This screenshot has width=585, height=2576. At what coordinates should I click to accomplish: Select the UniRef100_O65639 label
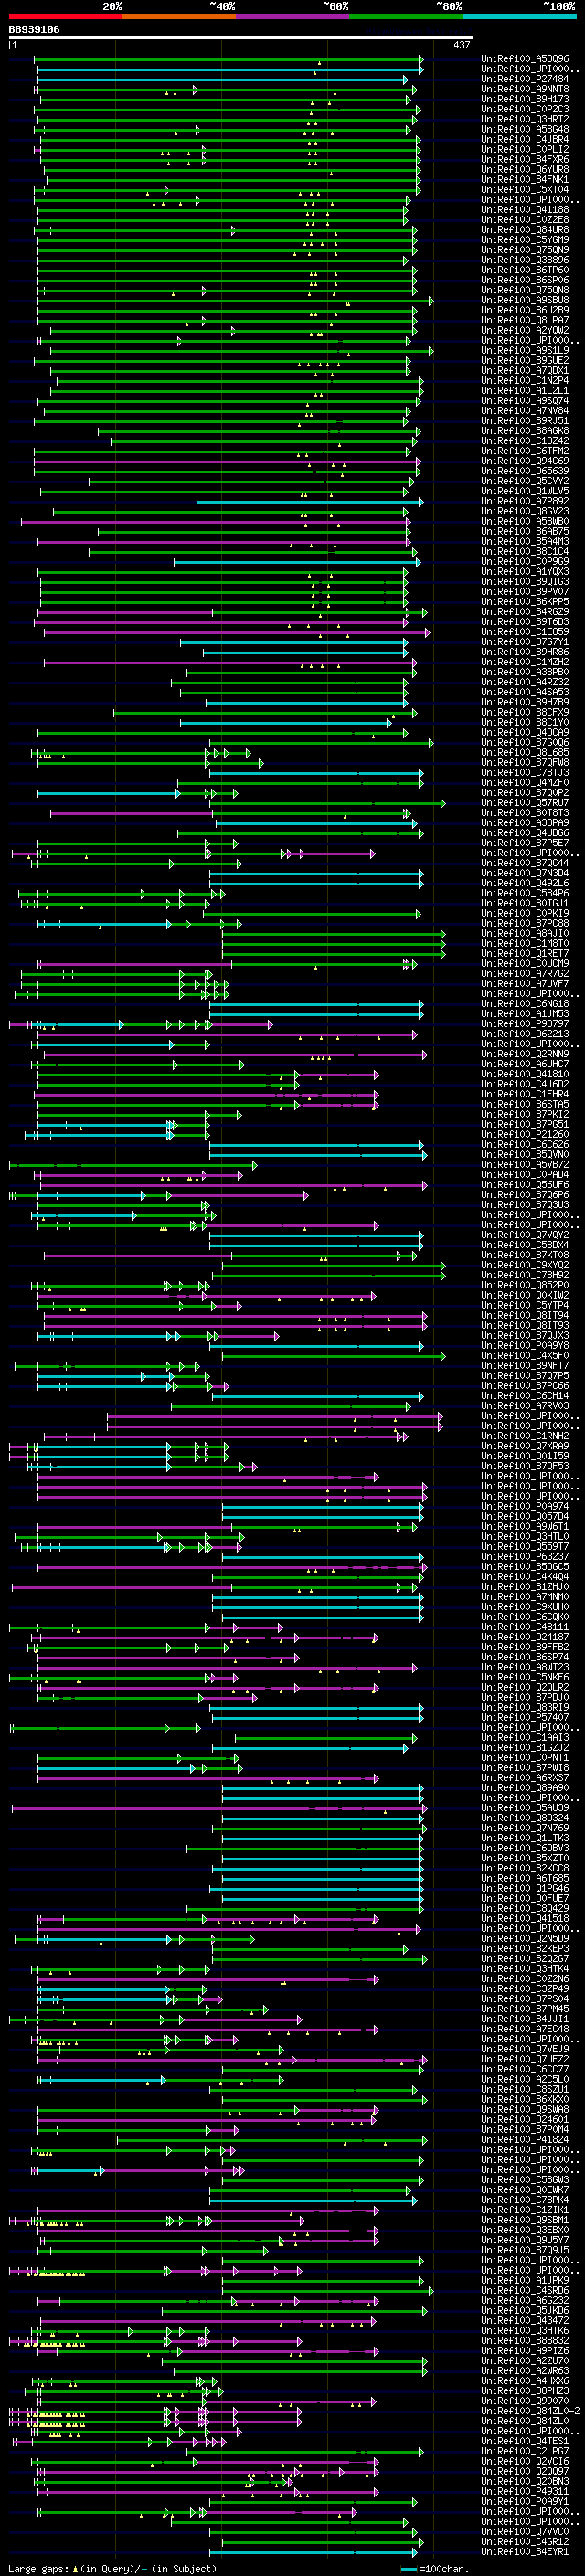pos(525,471)
